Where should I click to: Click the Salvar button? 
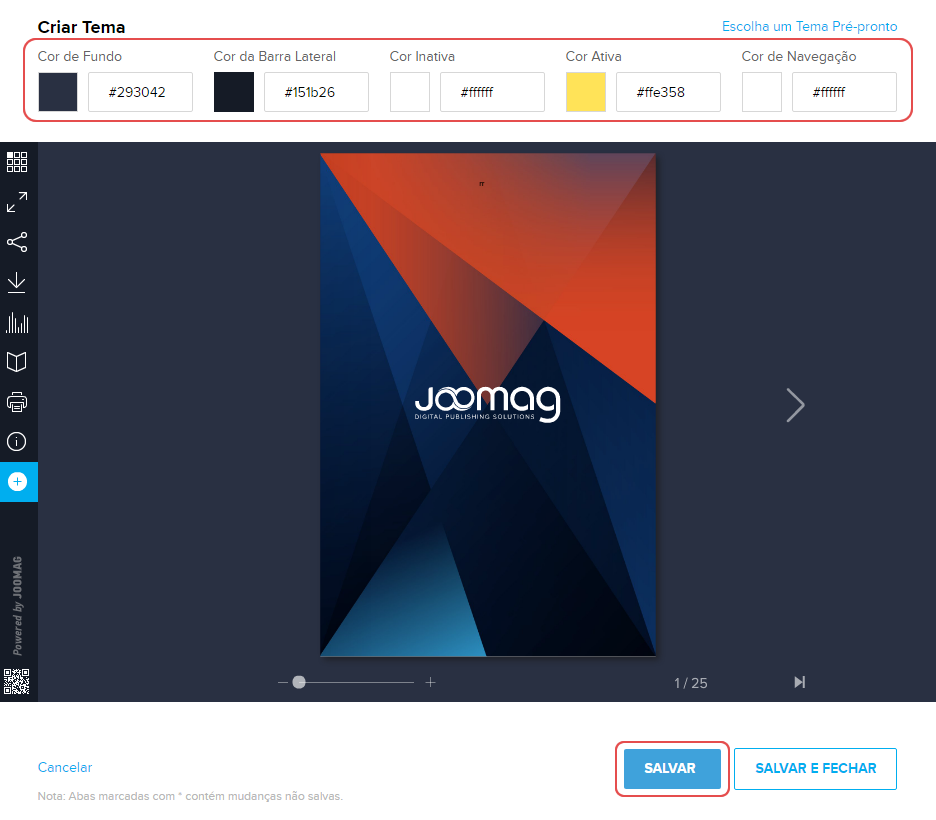(670, 769)
